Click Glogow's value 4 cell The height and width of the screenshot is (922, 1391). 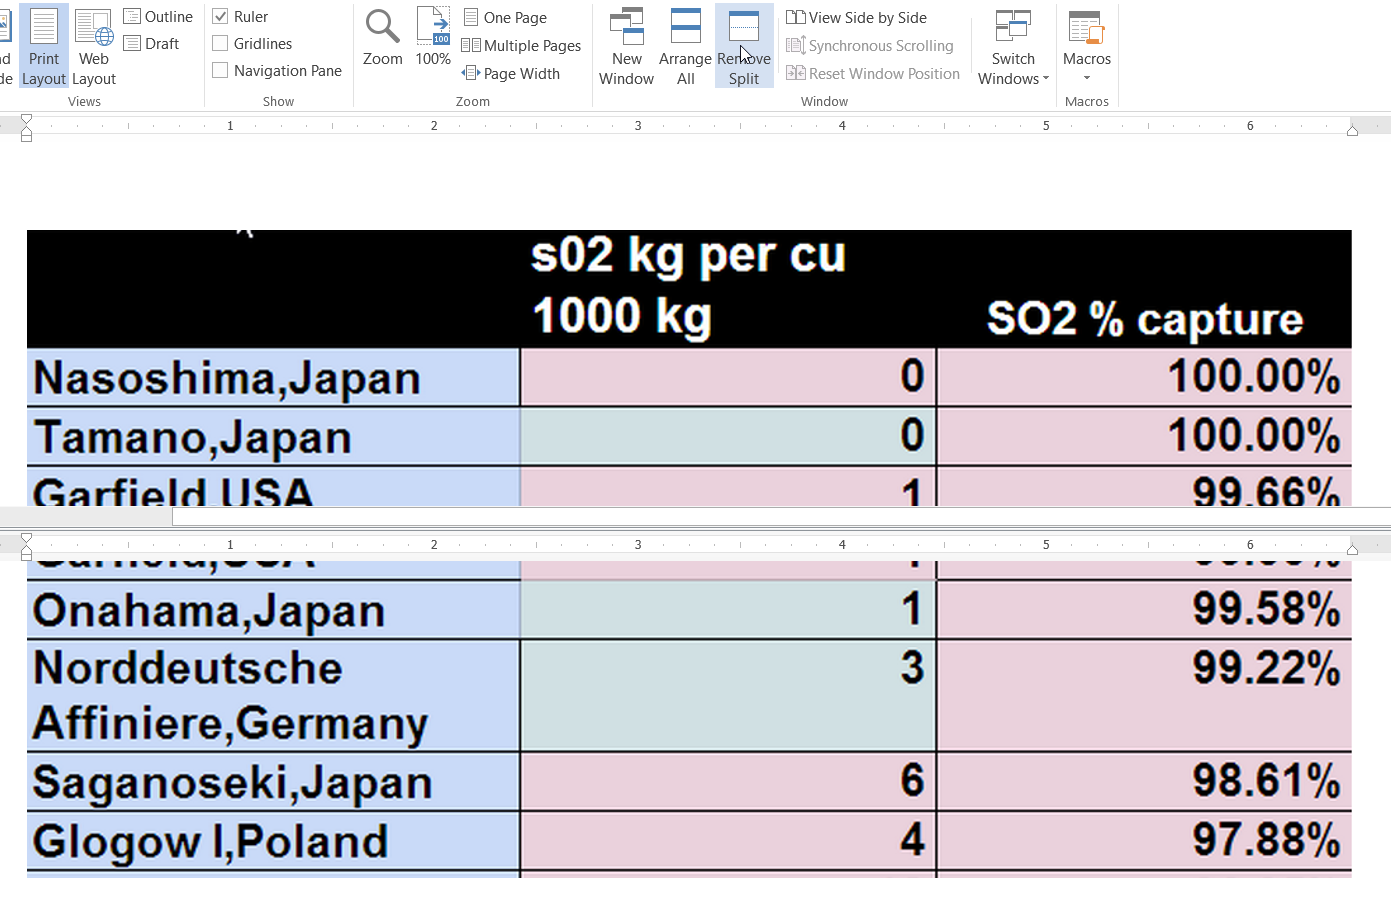[x=728, y=841]
